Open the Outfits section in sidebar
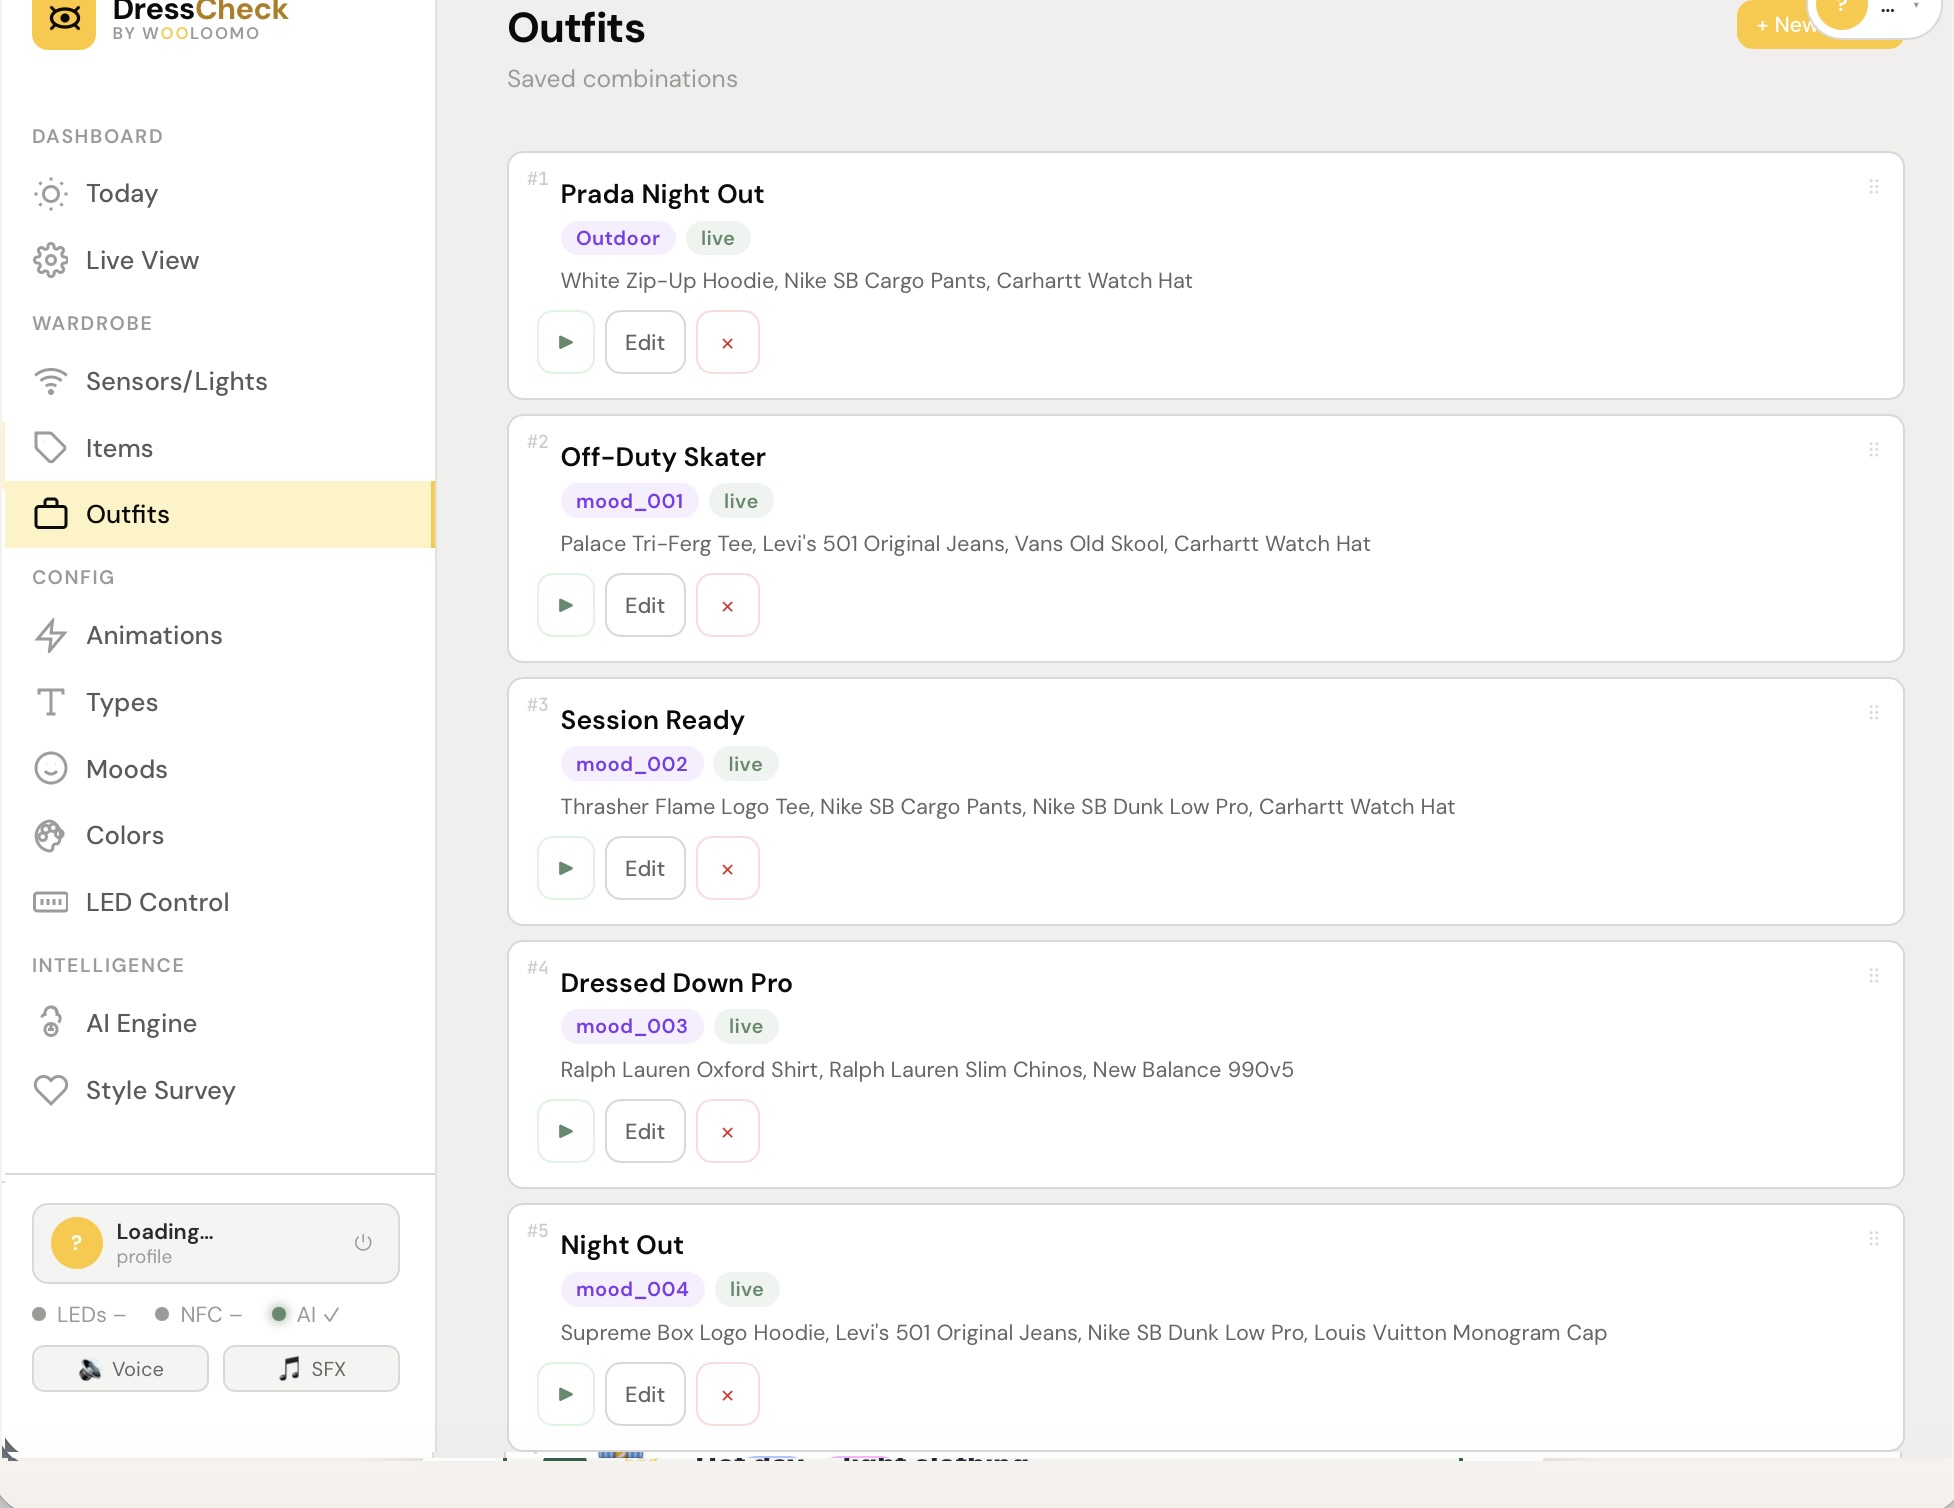Viewport: 1954px width, 1508px height. (220, 514)
